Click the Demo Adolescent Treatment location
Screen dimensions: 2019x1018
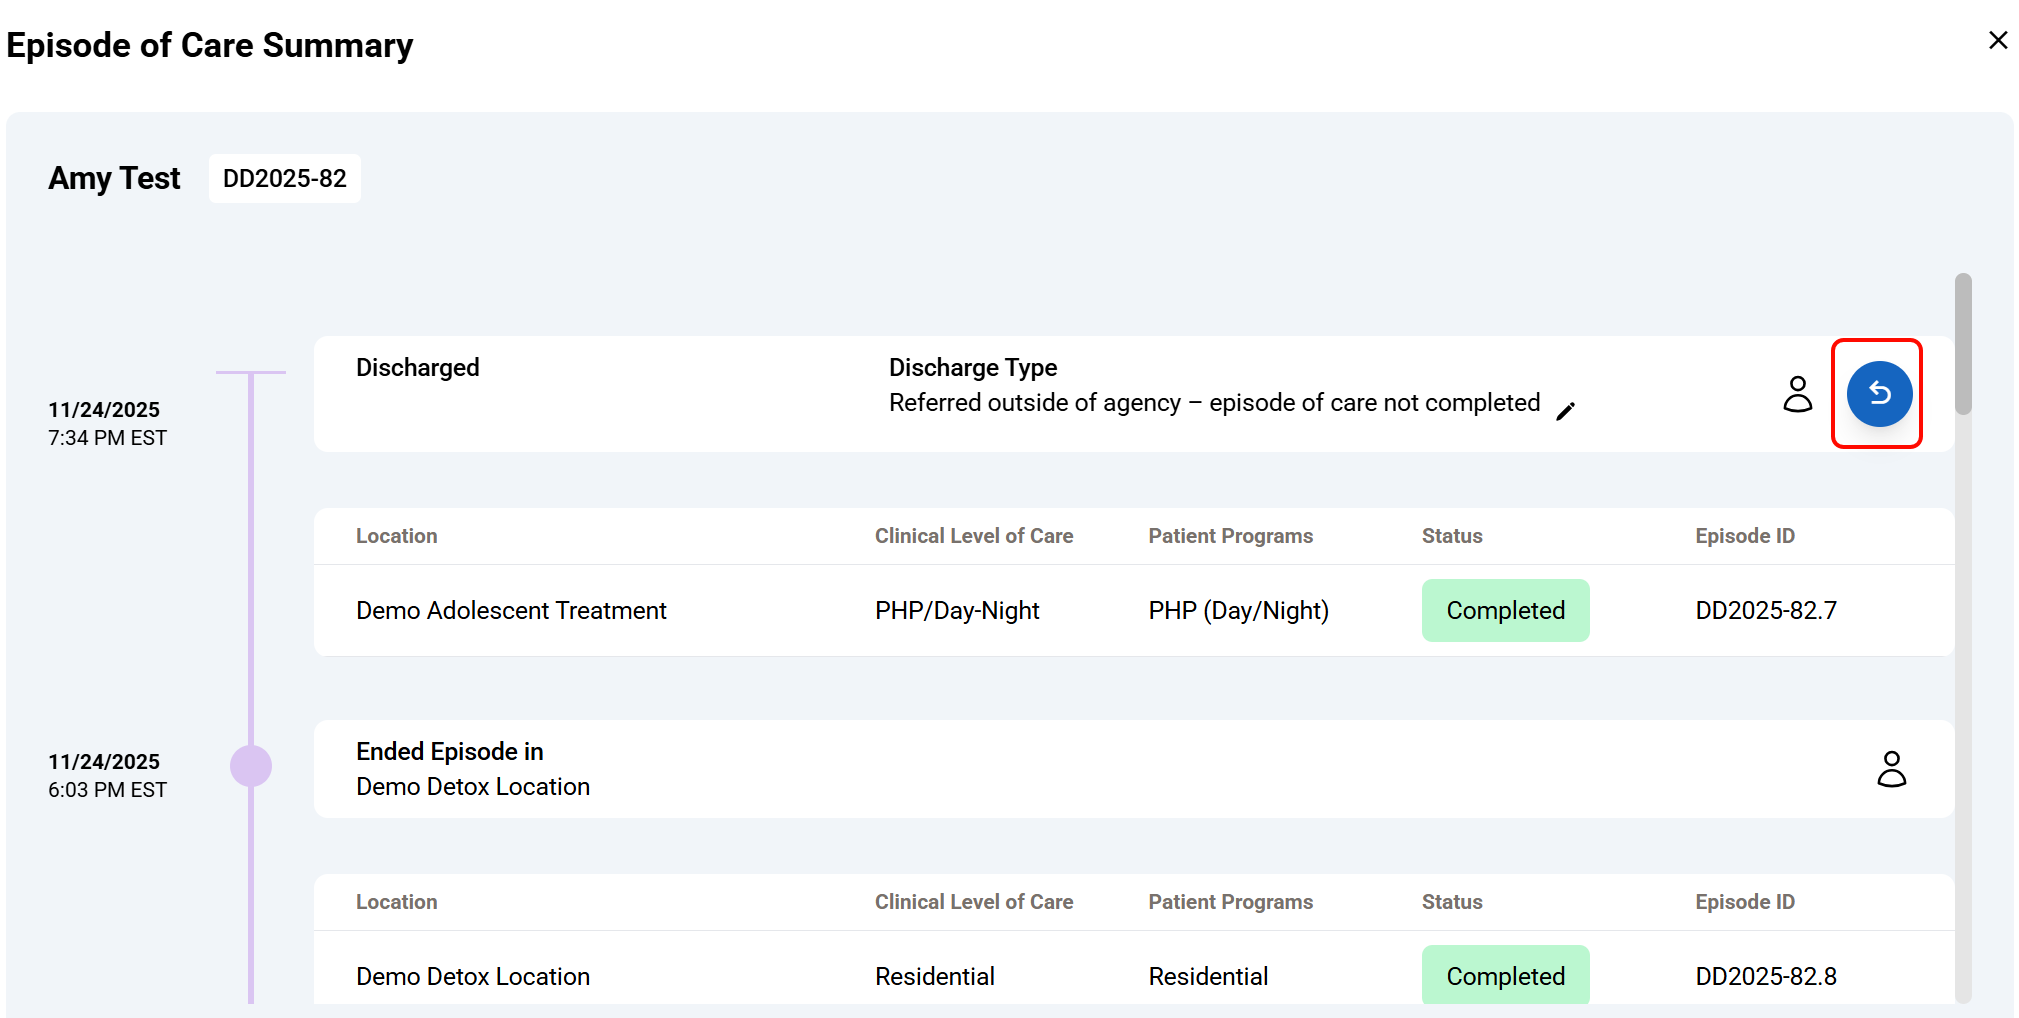coord(511,610)
